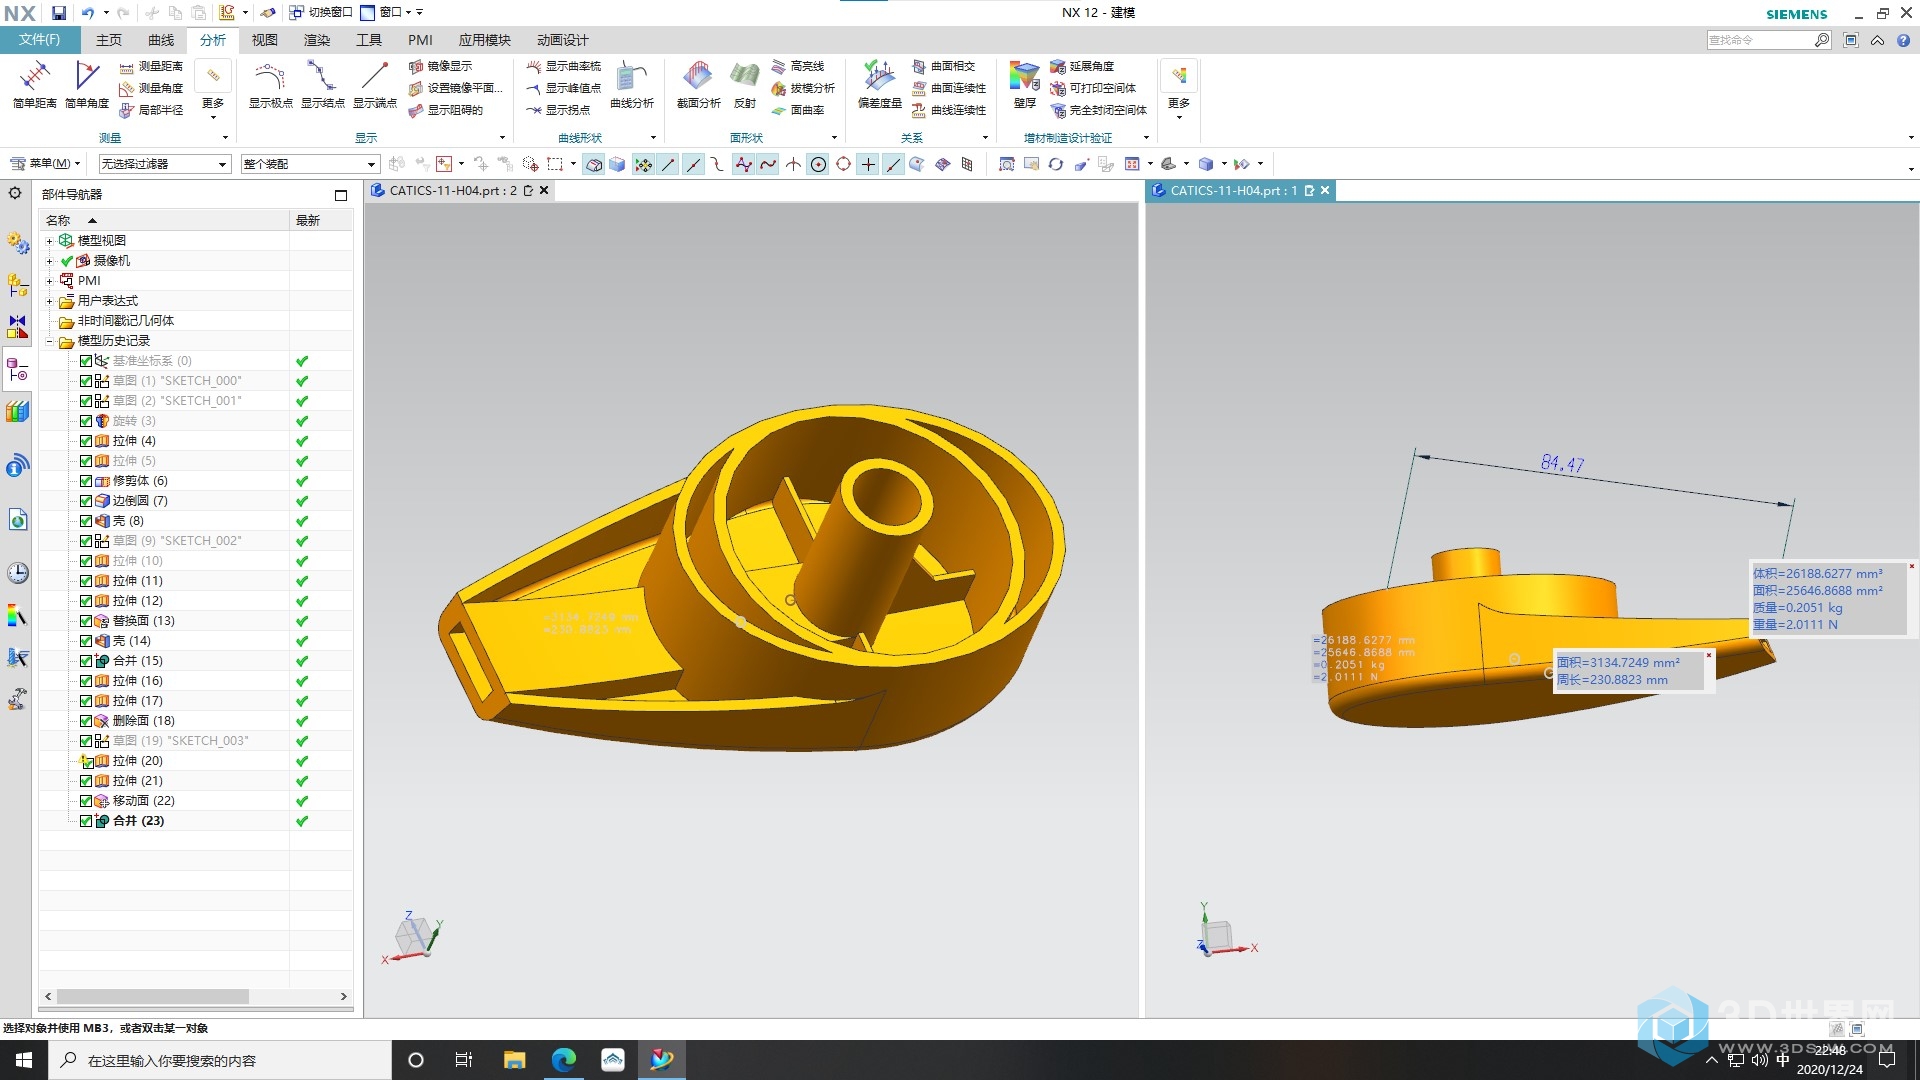Toggle checkbox for 拉伸 (4)

[86, 441]
